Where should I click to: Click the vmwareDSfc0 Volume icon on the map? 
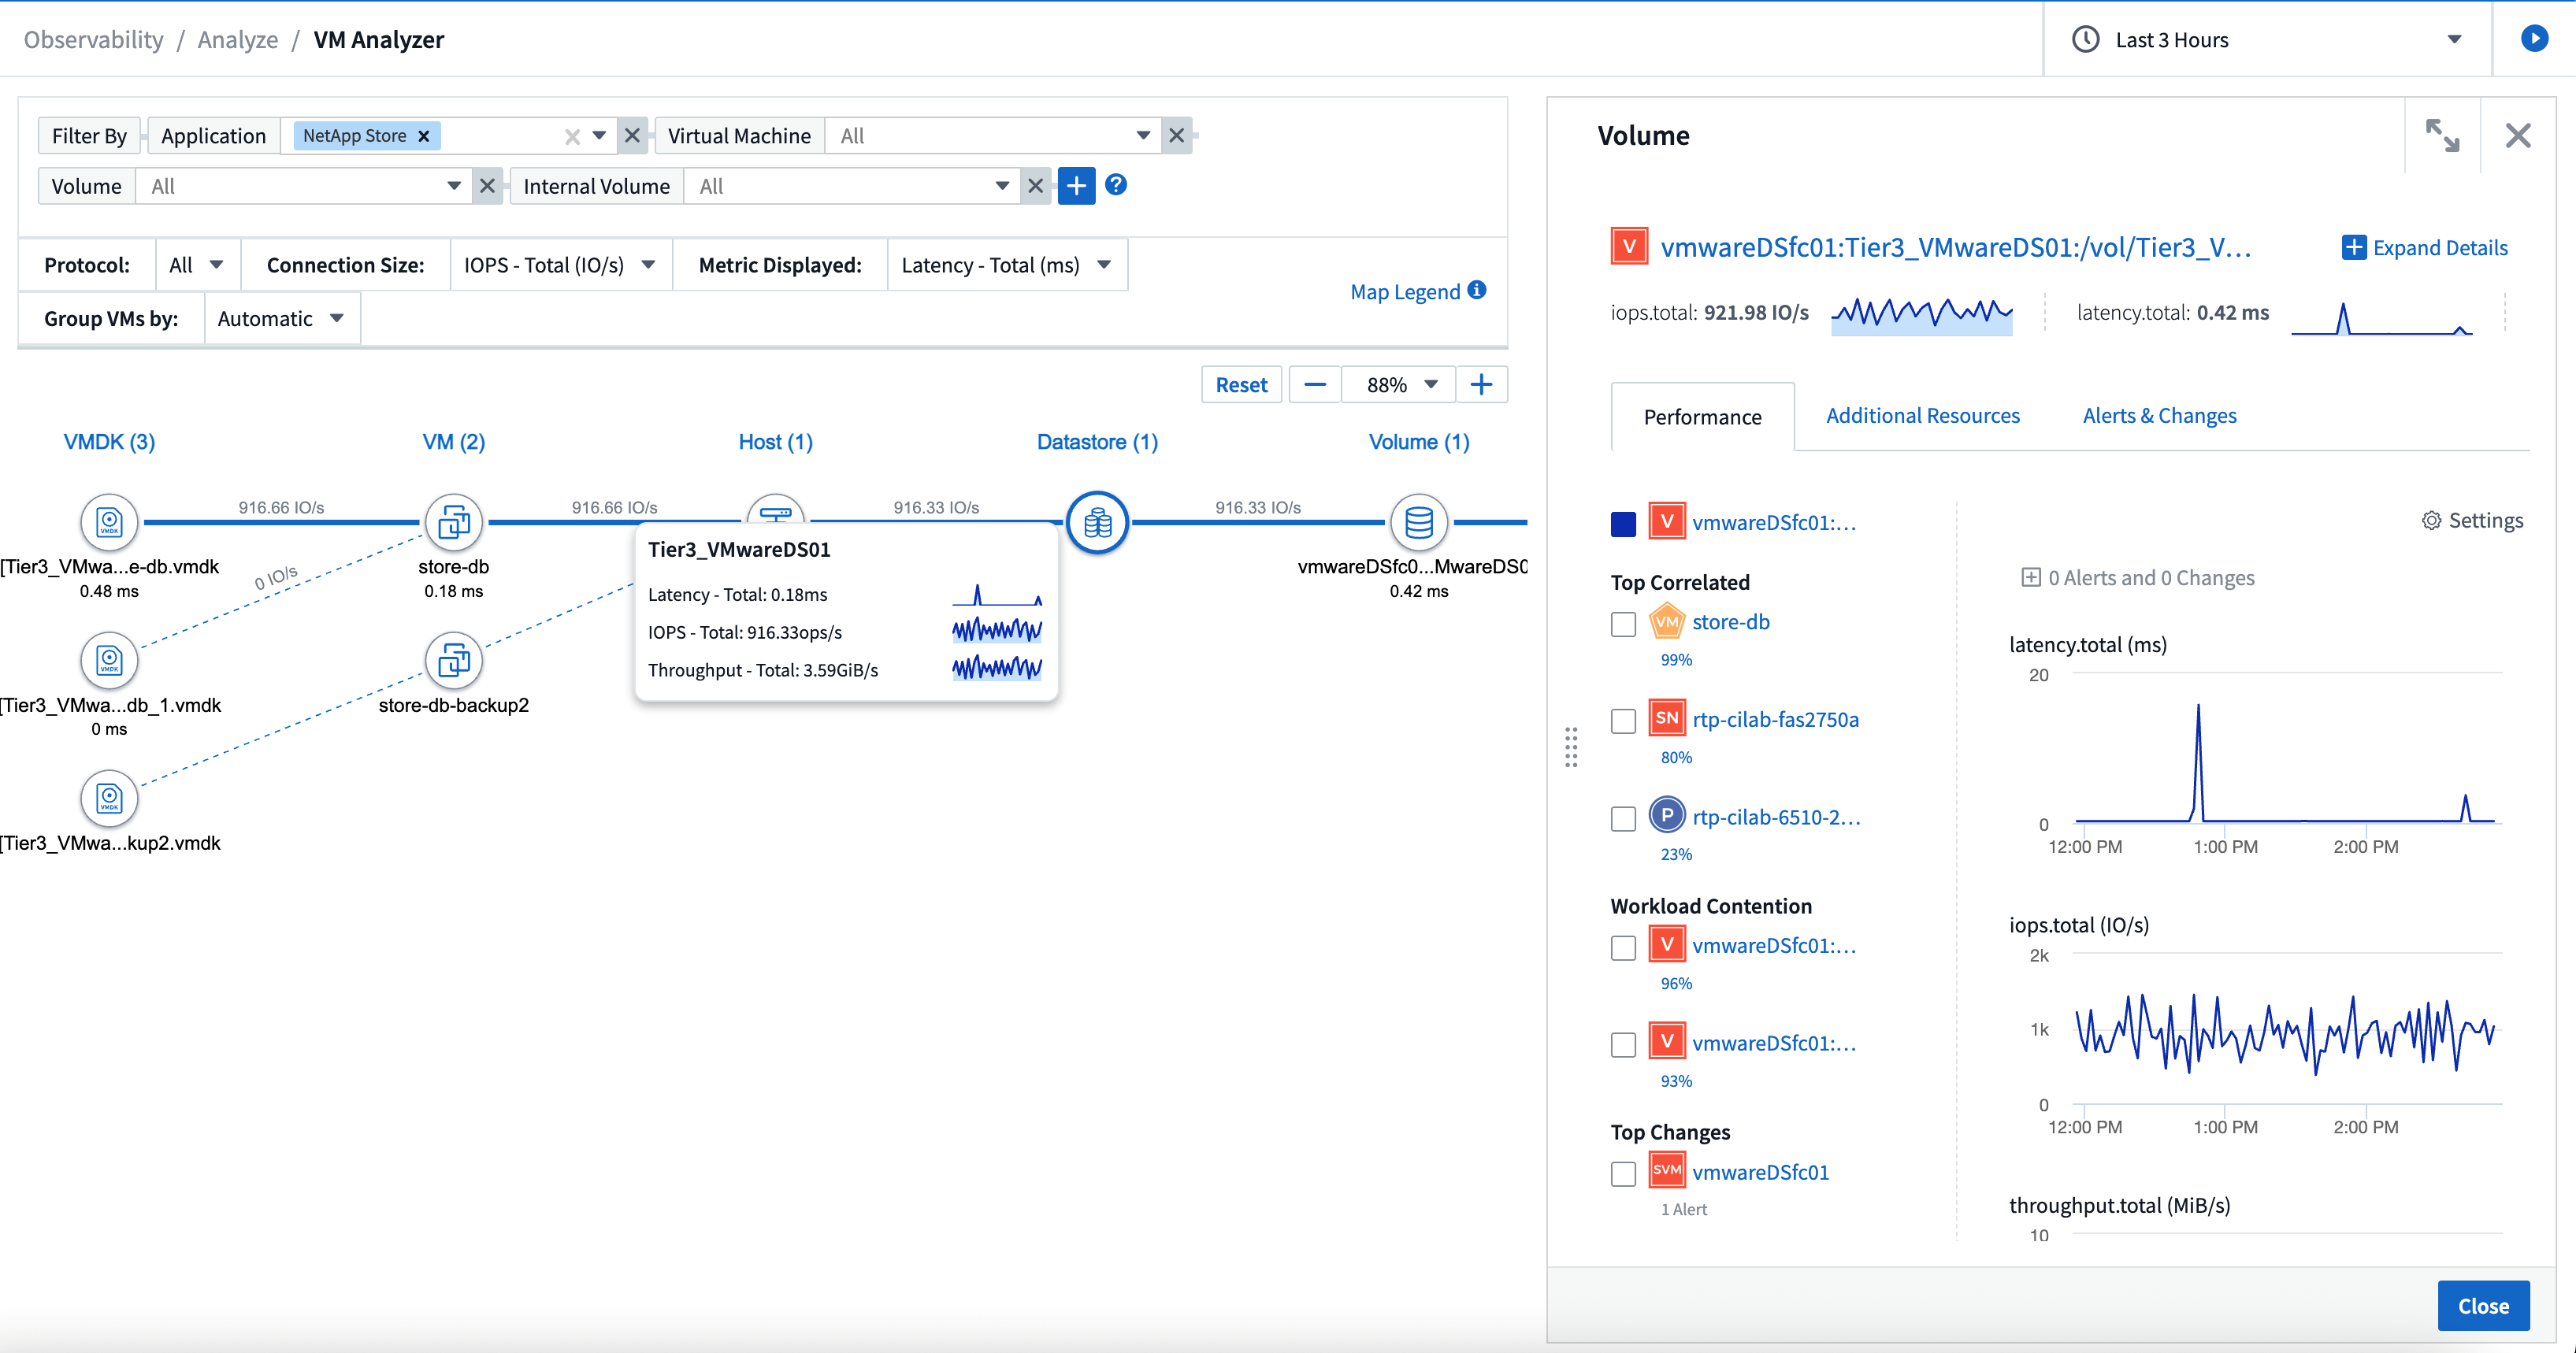coord(1418,521)
